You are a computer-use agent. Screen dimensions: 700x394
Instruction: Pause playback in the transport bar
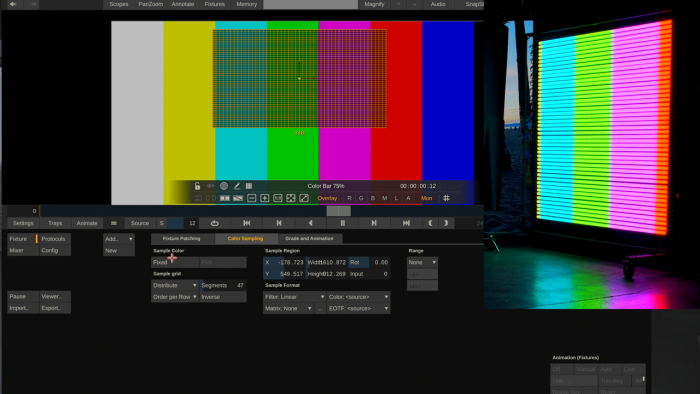pyautogui.click(x=343, y=223)
